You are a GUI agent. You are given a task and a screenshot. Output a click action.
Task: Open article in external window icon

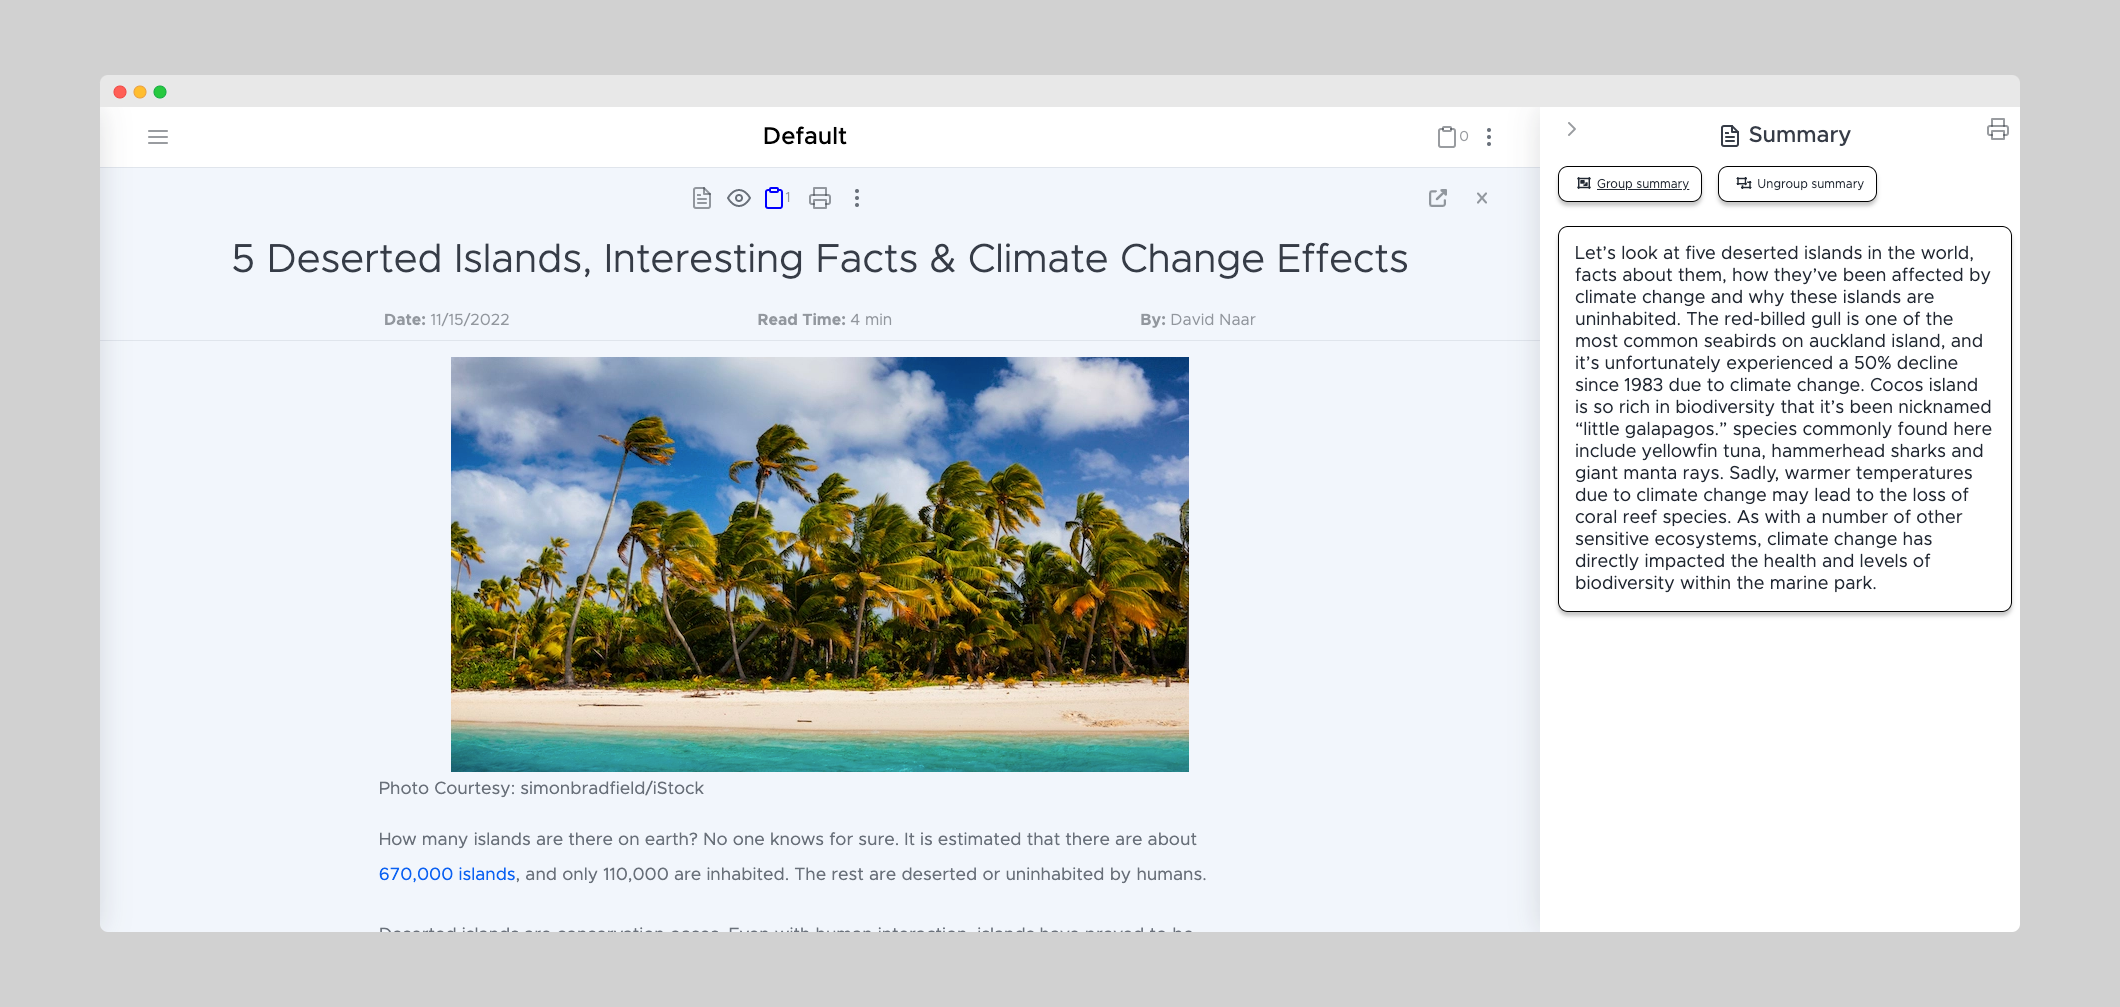click(1438, 198)
